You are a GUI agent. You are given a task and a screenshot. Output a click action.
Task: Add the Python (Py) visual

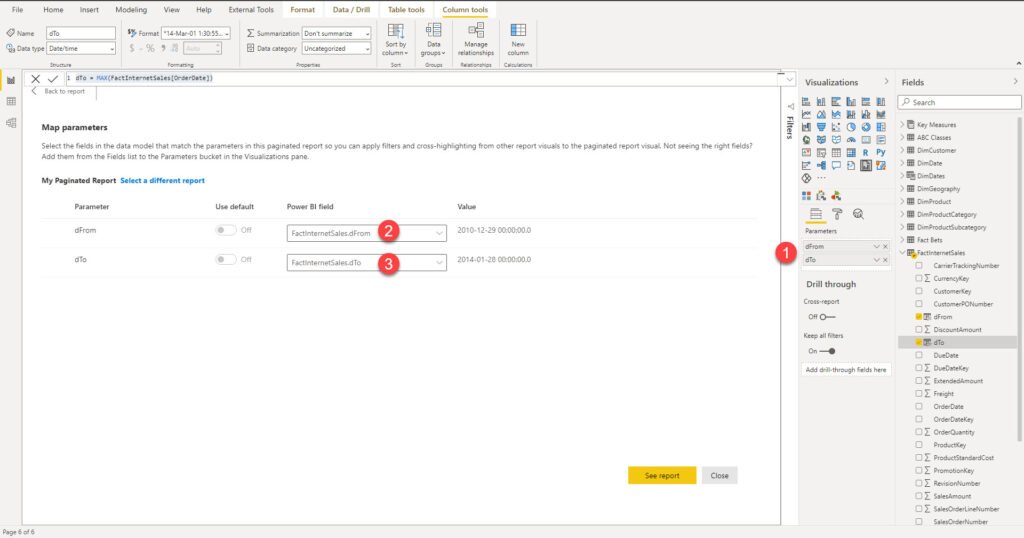(x=881, y=152)
